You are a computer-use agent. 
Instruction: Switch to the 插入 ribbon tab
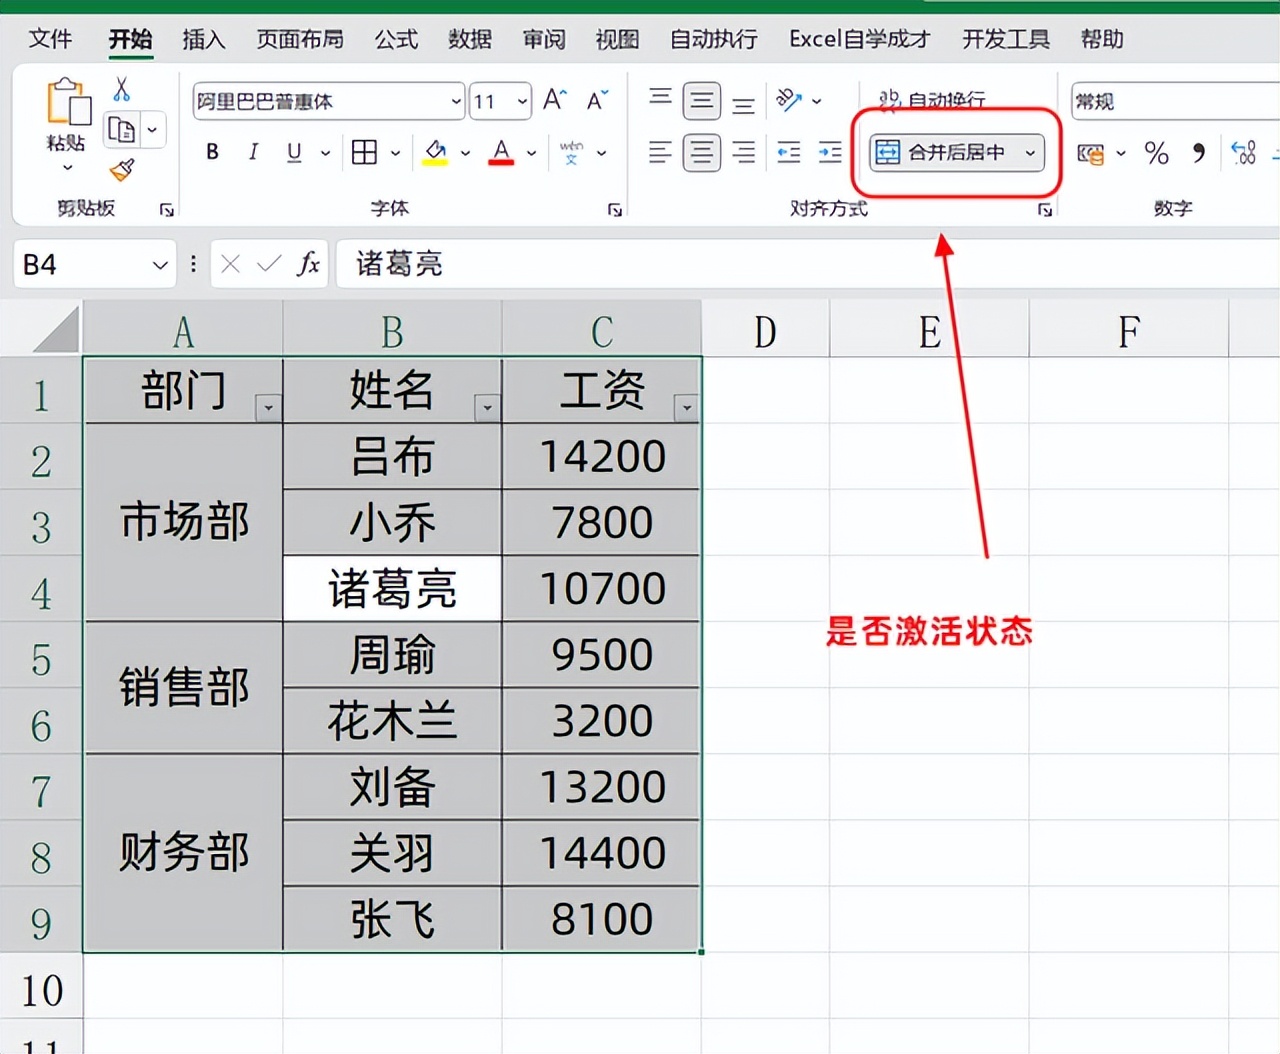tap(204, 39)
